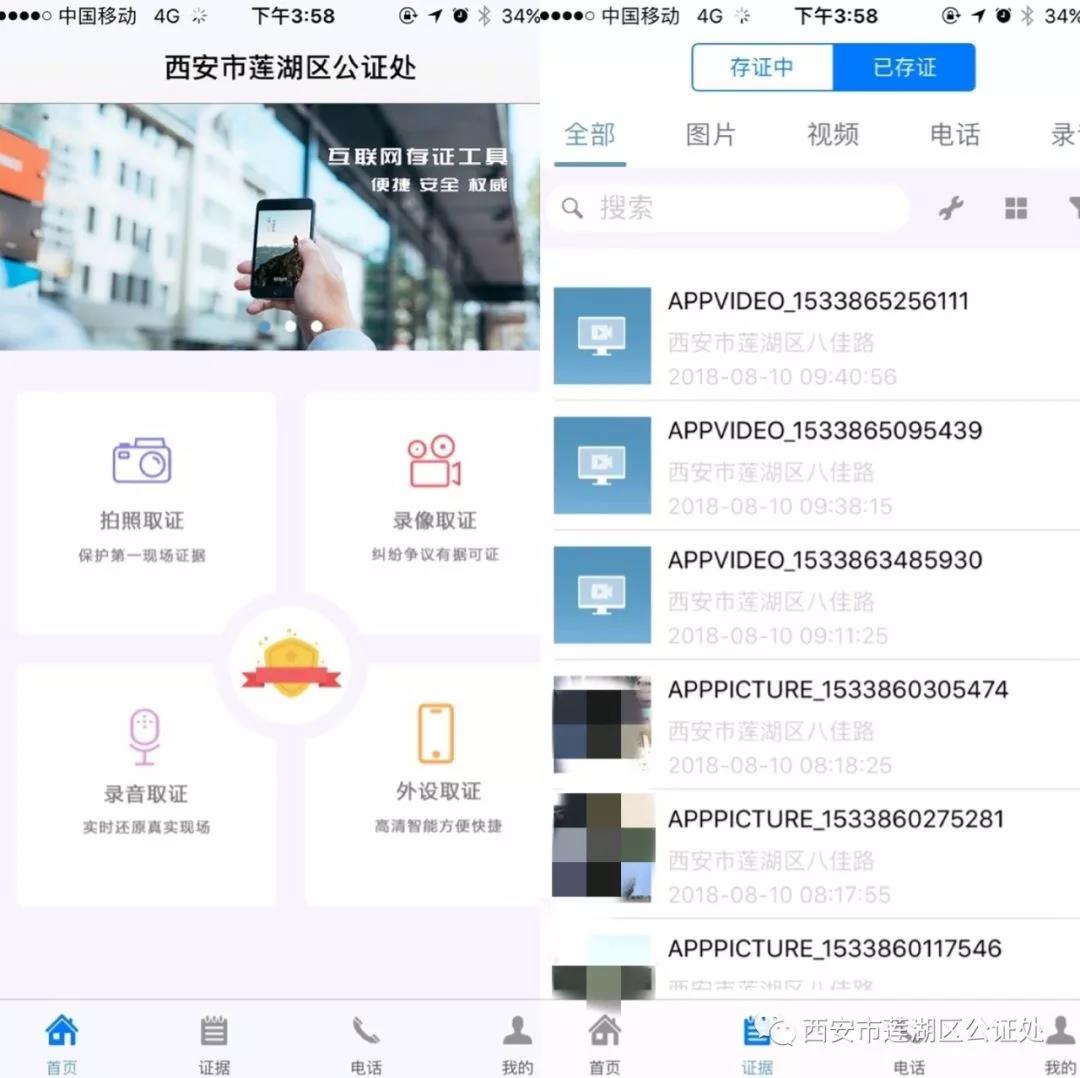Viewport: 1080px width, 1078px height.
Task: Open 录像取证 video camera icon
Action: pyautogui.click(x=434, y=461)
